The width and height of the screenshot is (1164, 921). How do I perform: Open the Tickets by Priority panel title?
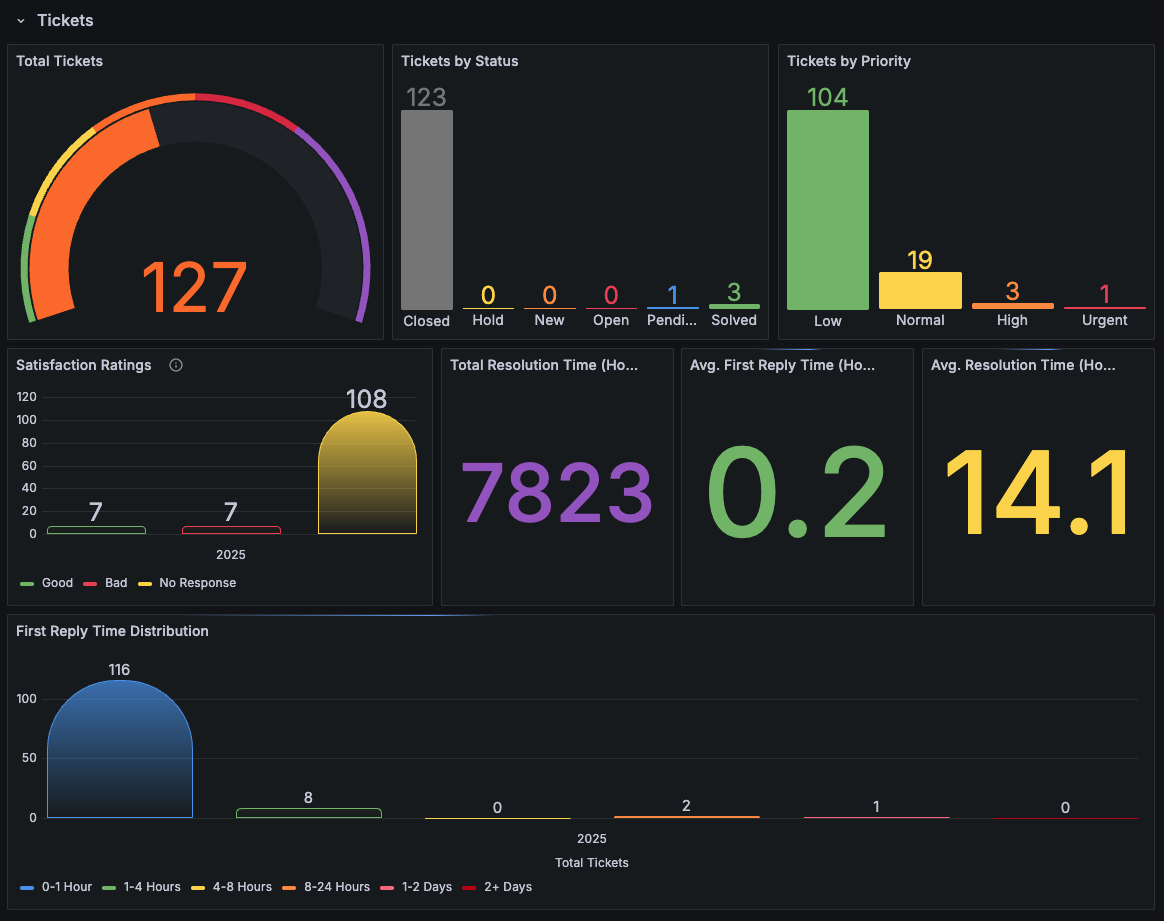click(x=849, y=61)
